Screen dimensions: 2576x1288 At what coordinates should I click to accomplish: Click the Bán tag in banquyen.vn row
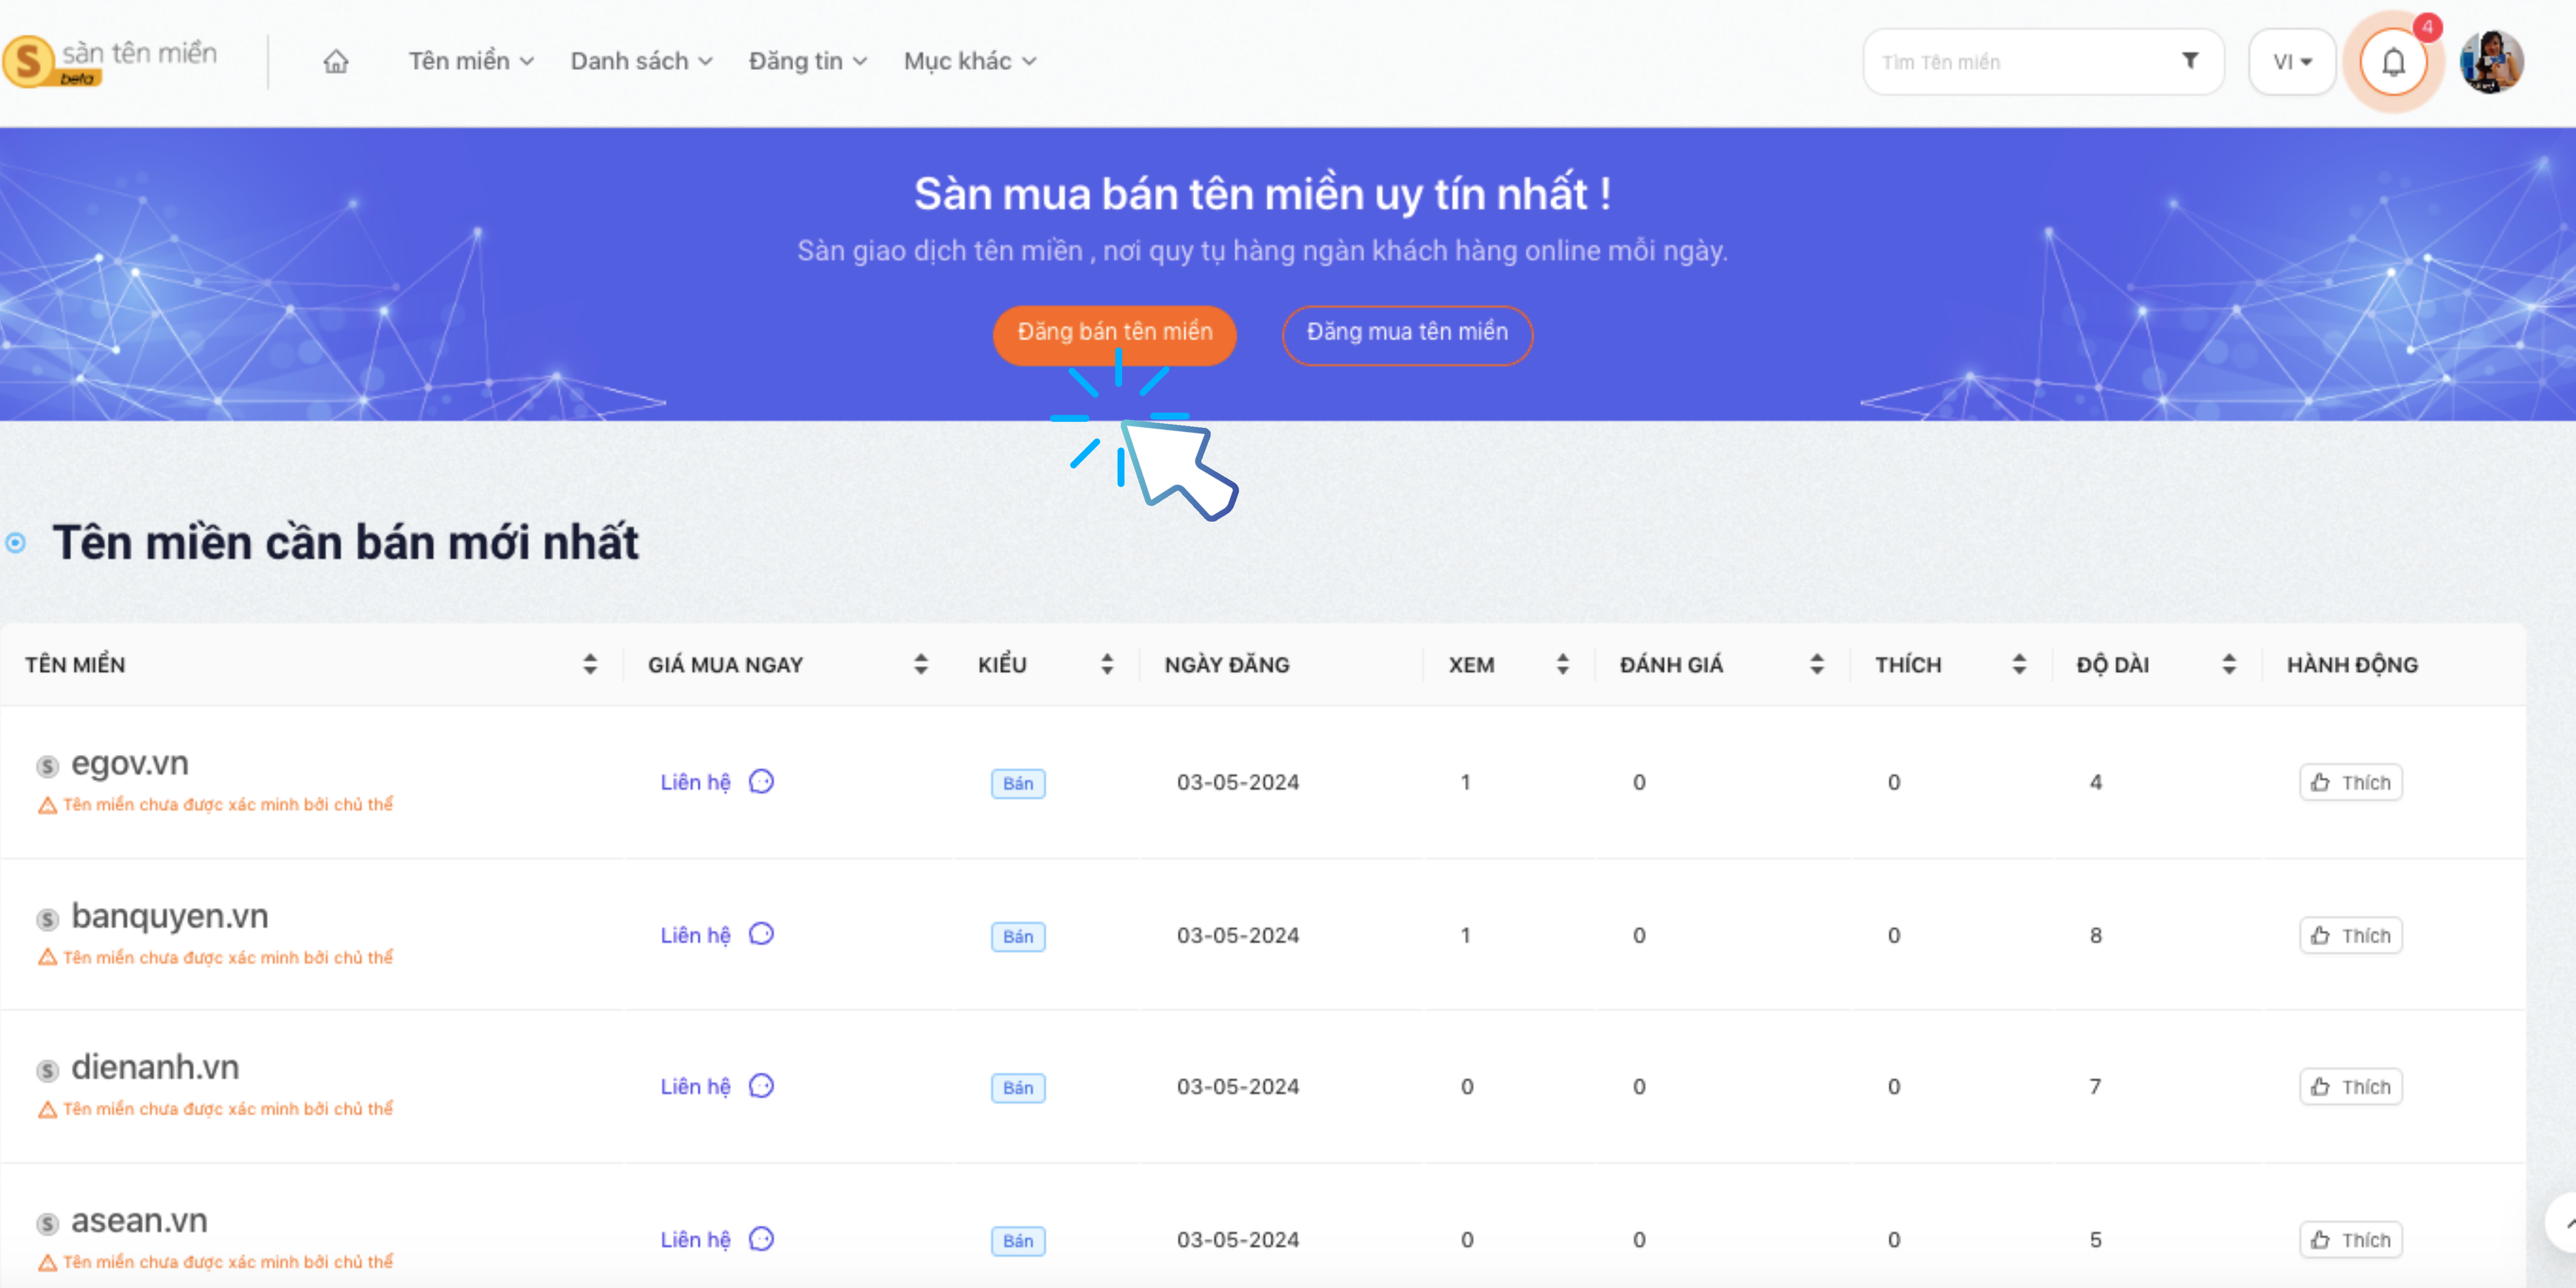[1018, 936]
